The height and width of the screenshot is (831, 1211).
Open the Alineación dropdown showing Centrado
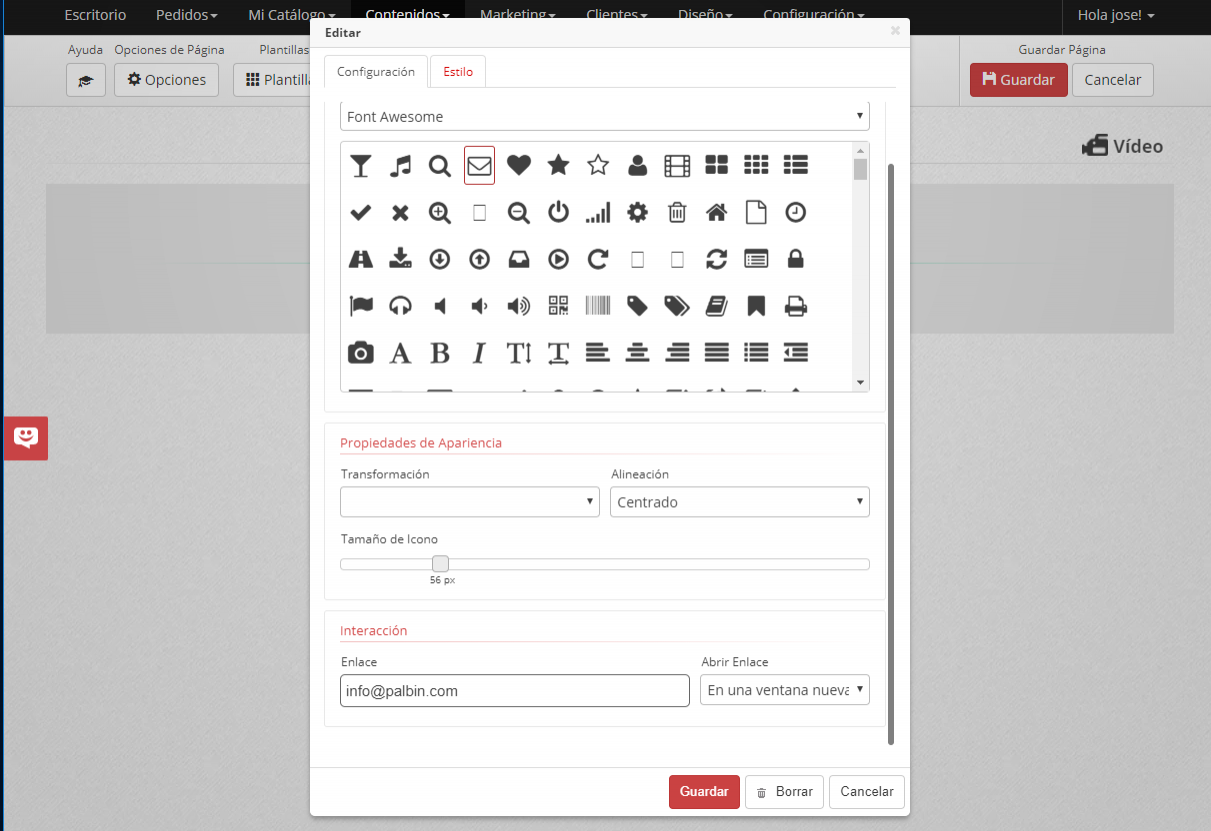[x=739, y=502]
